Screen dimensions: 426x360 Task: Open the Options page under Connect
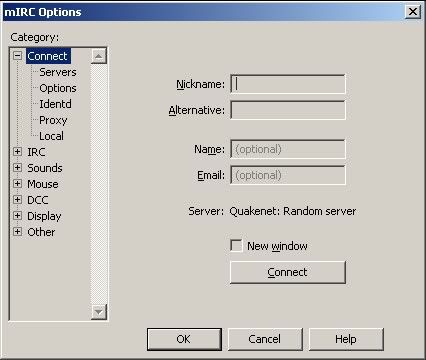(58, 88)
